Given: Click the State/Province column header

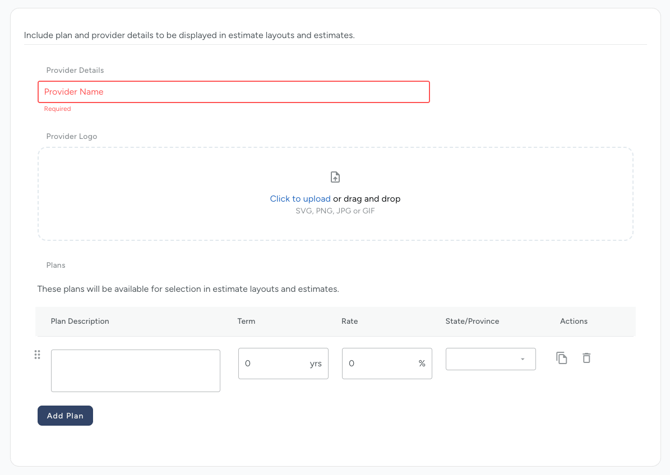Looking at the screenshot, I should pos(472,321).
